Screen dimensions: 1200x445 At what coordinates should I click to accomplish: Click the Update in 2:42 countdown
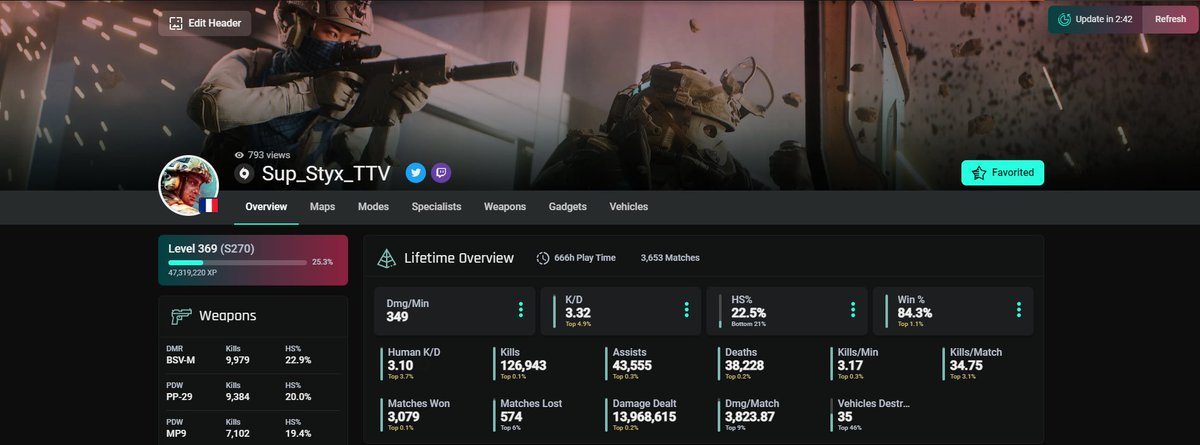tap(1104, 19)
